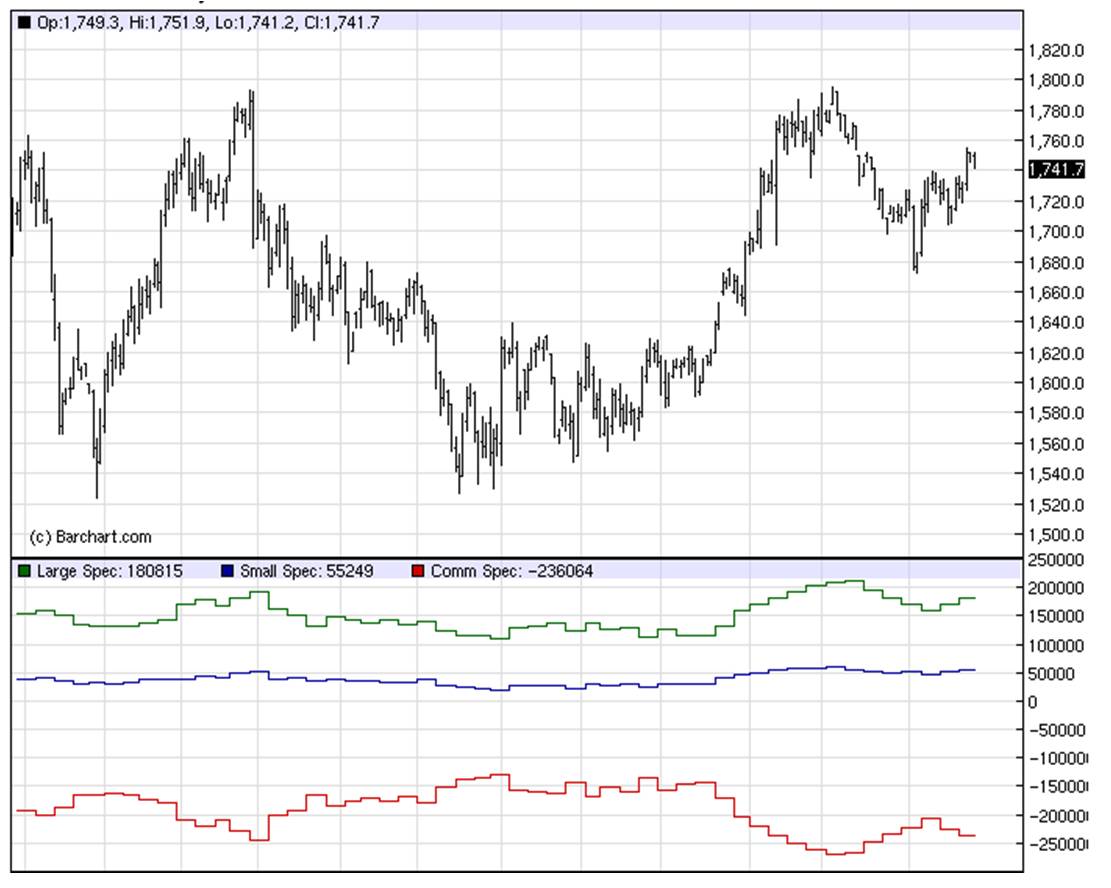Click the 1,820.0 price axis label
1111x888 pixels.
[x=1058, y=51]
